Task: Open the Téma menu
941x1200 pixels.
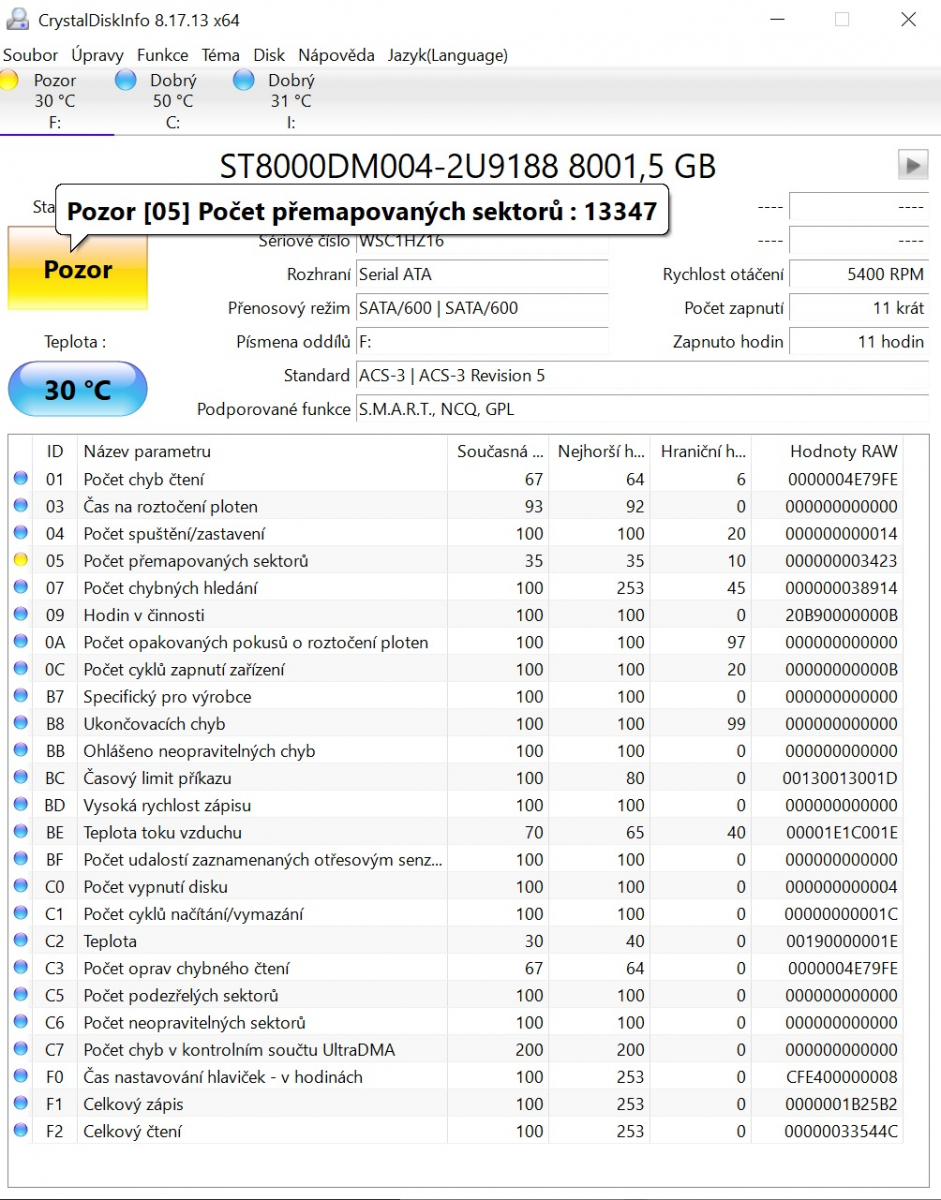Action: (x=220, y=55)
